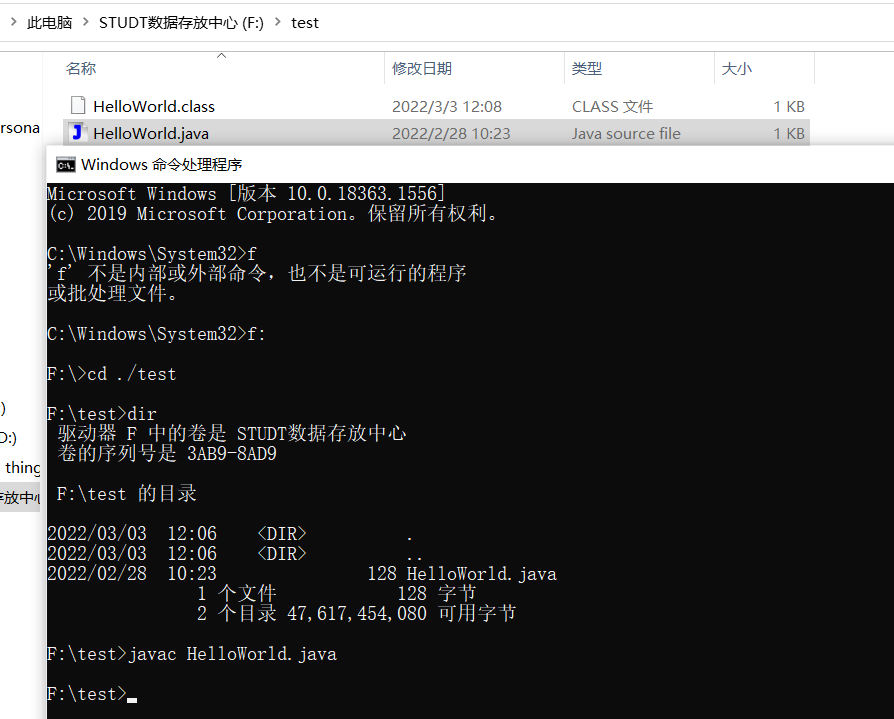Go to 此电脑 in the breadcrumb path

(50, 23)
